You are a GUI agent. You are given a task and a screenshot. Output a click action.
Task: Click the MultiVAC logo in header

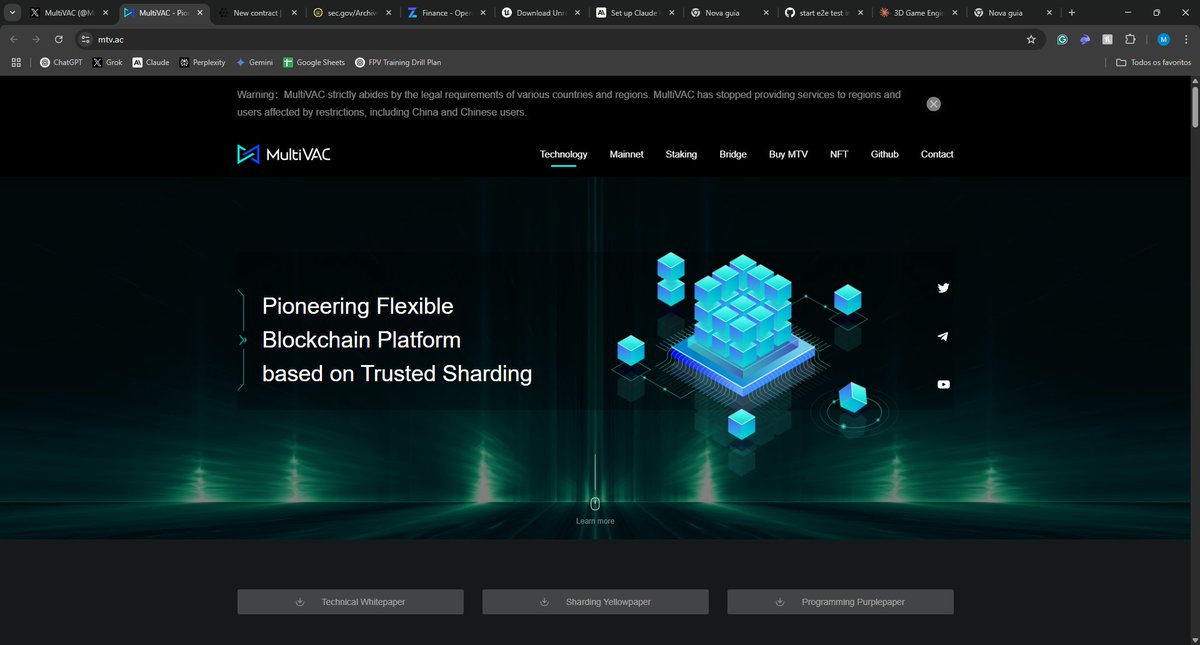(x=283, y=154)
